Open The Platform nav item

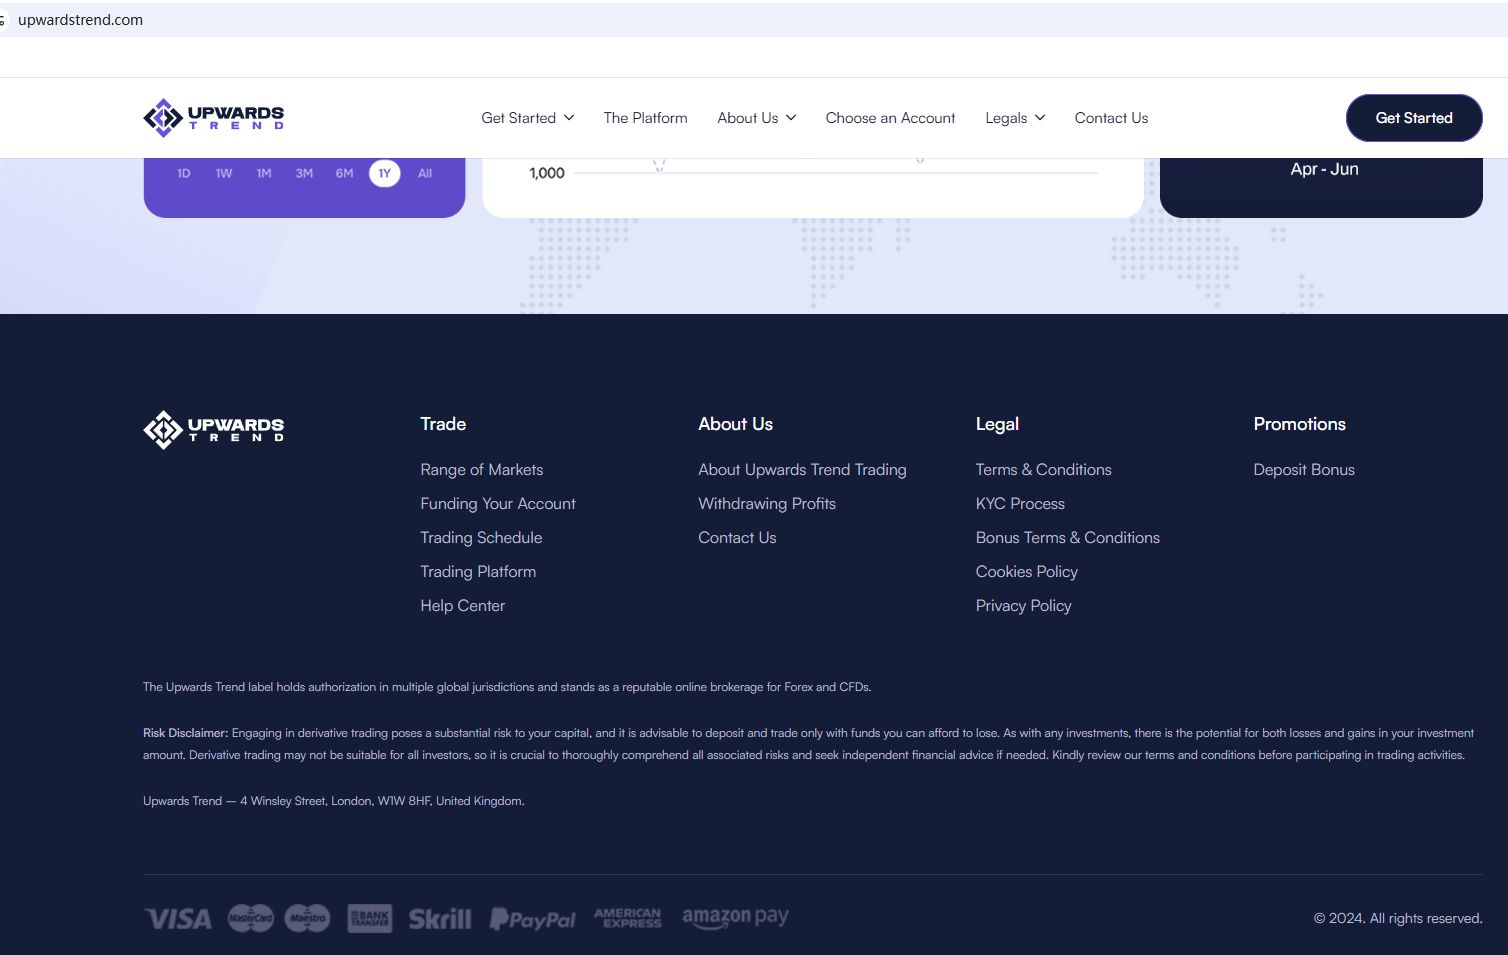pyautogui.click(x=645, y=118)
